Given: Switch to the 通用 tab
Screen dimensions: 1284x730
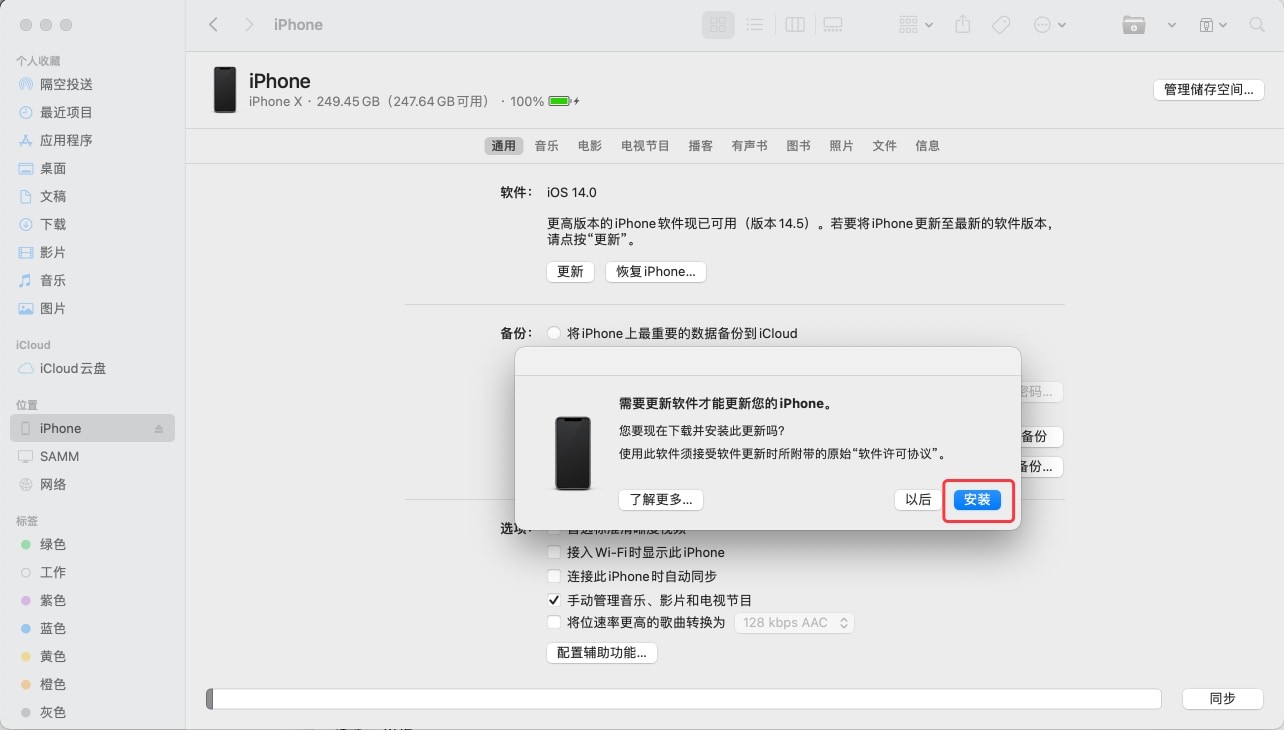Looking at the screenshot, I should pos(503,146).
